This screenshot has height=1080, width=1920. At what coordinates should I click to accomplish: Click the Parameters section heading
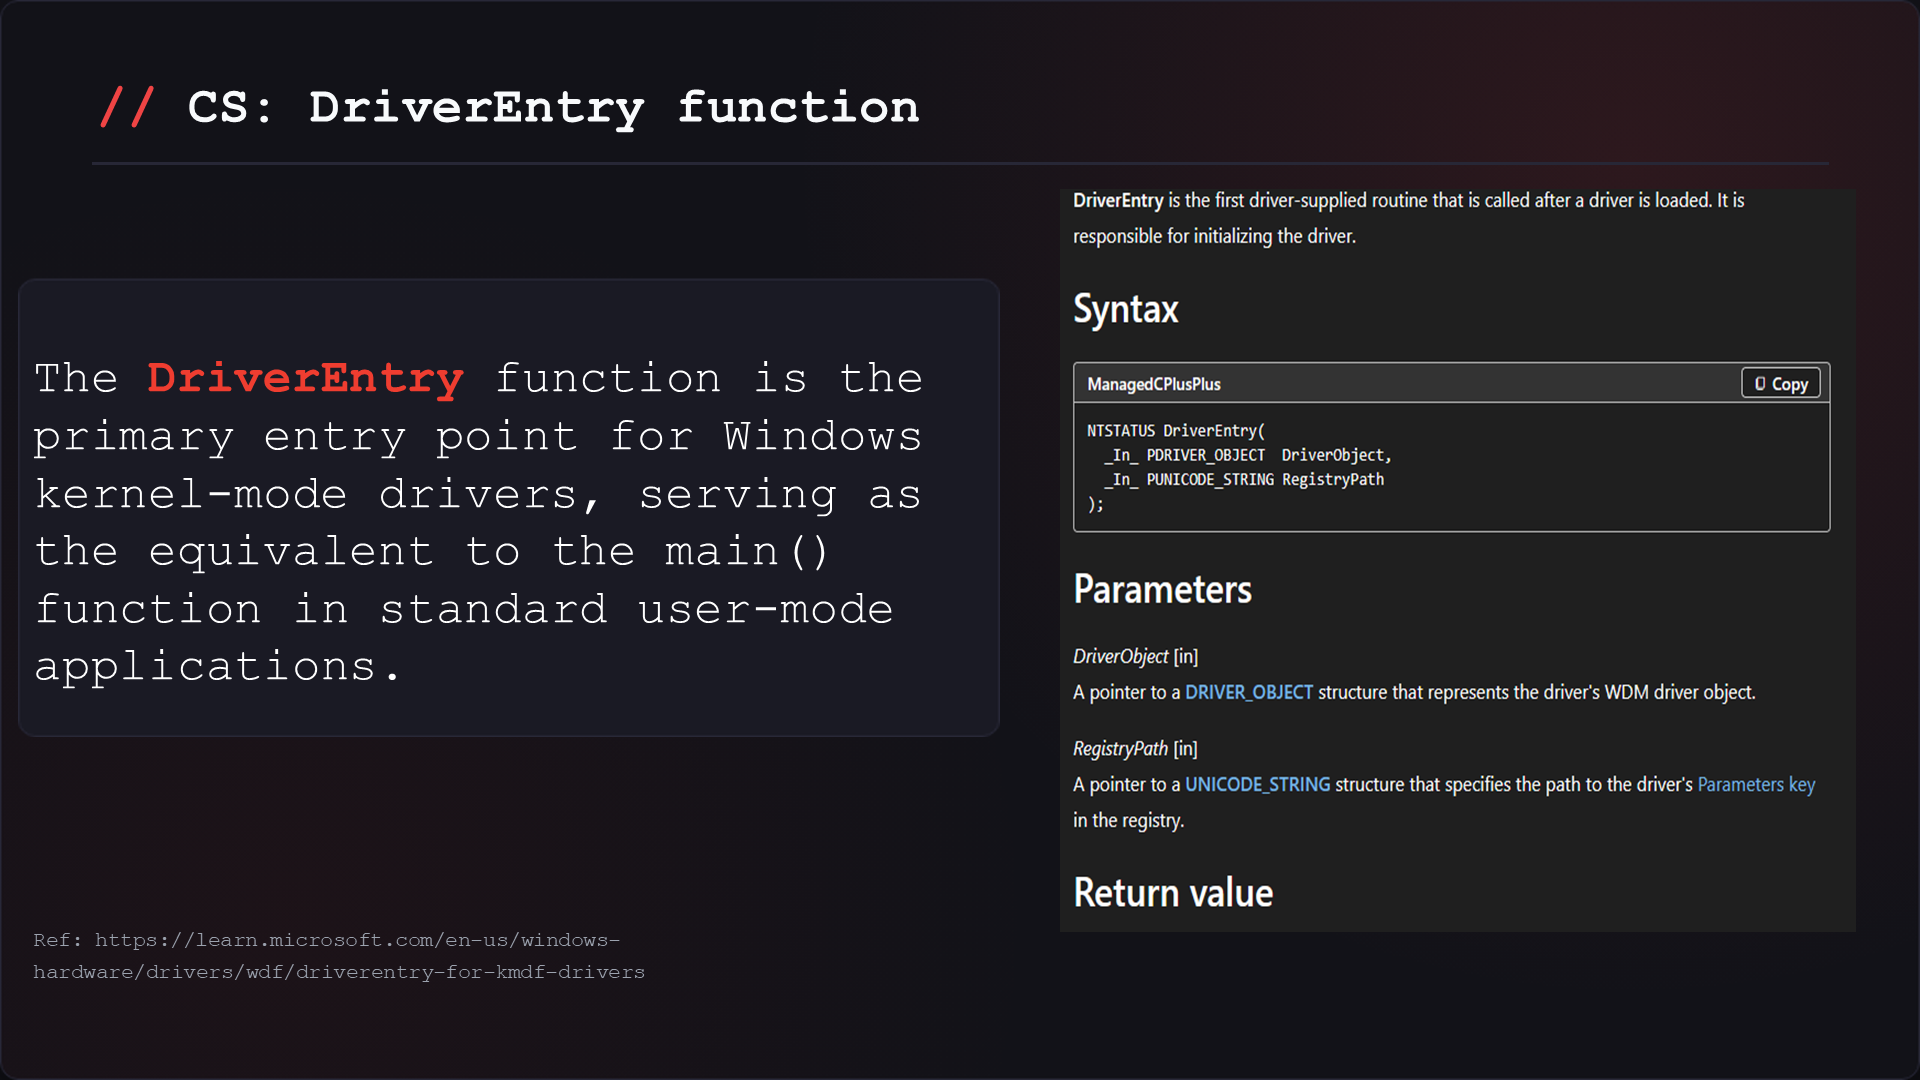point(1162,589)
